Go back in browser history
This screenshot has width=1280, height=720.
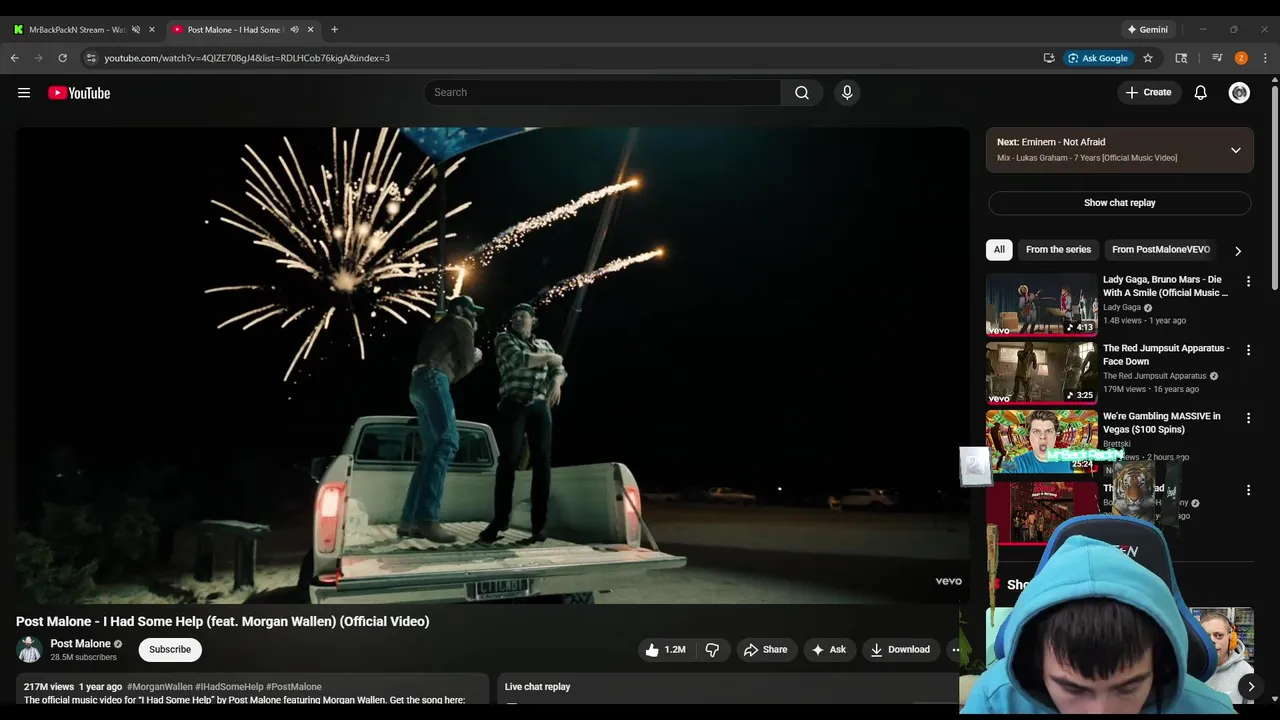click(x=15, y=58)
